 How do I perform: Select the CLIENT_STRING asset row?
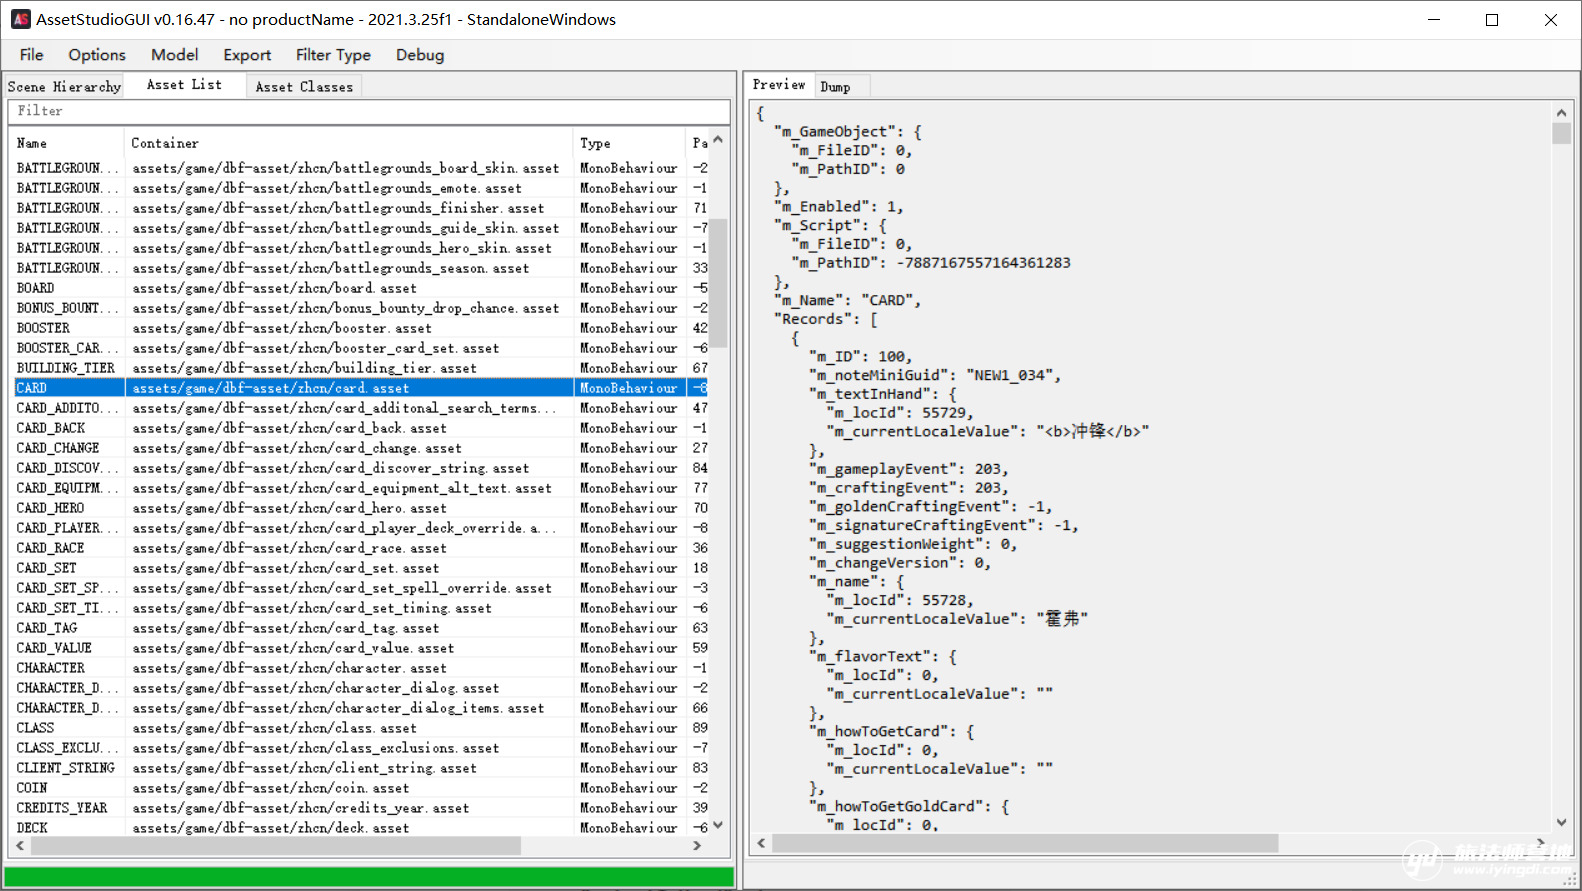[x=361, y=768]
